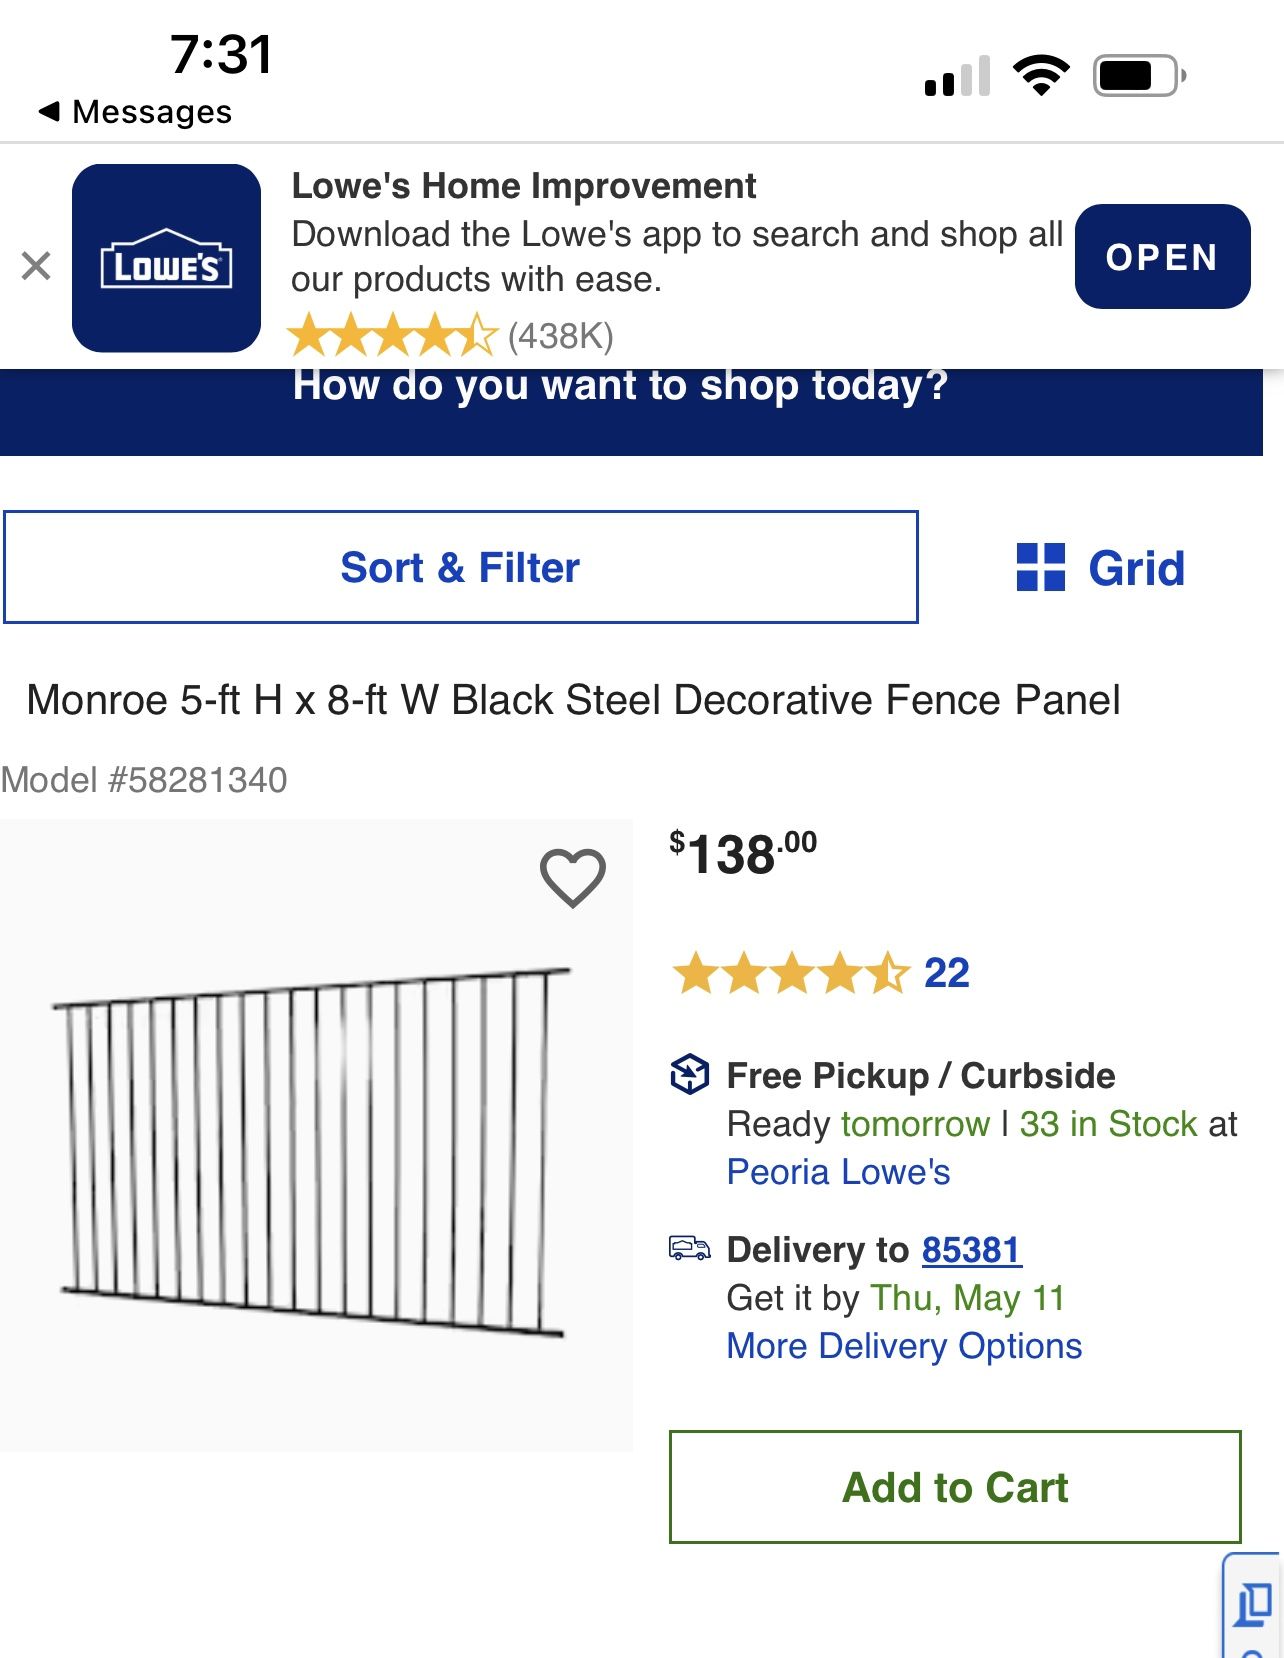The height and width of the screenshot is (1658, 1284).
Task: Tap the Wi-Fi status icon
Action: [x=1041, y=75]
